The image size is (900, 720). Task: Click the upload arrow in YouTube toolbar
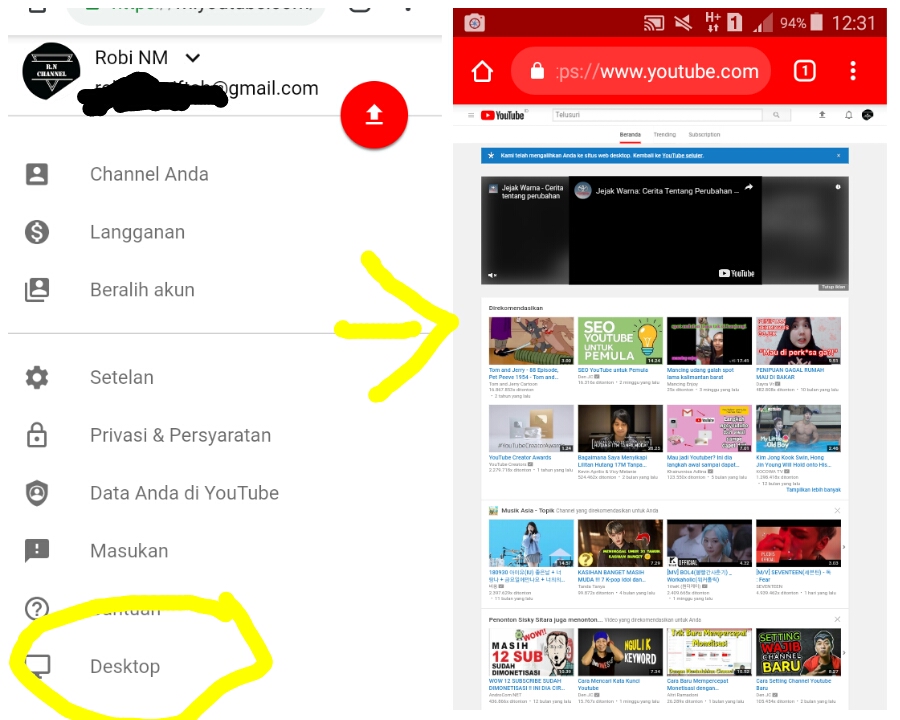820,115
